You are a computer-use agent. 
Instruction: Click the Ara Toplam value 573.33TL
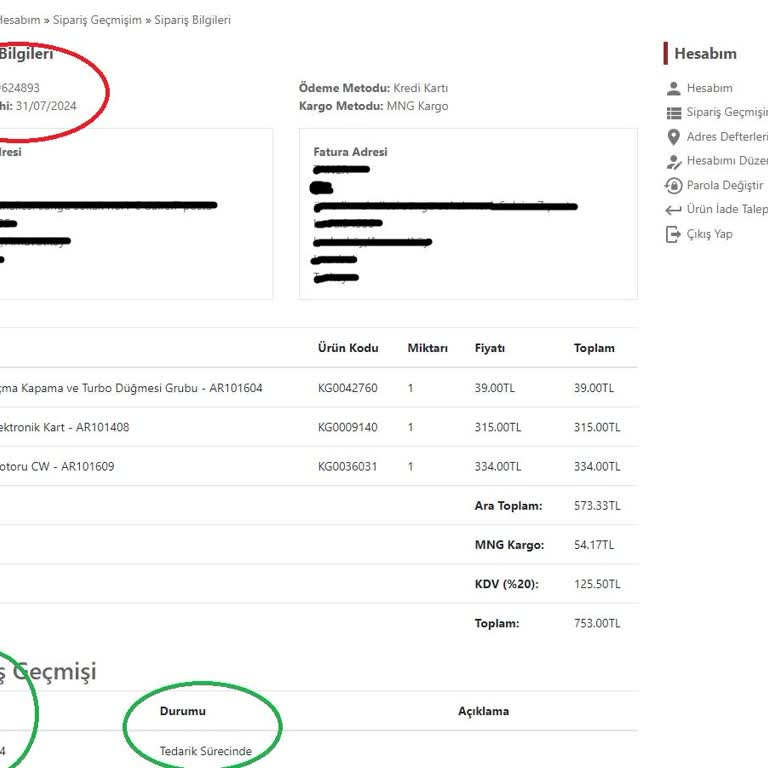click(x=597, y=505)
